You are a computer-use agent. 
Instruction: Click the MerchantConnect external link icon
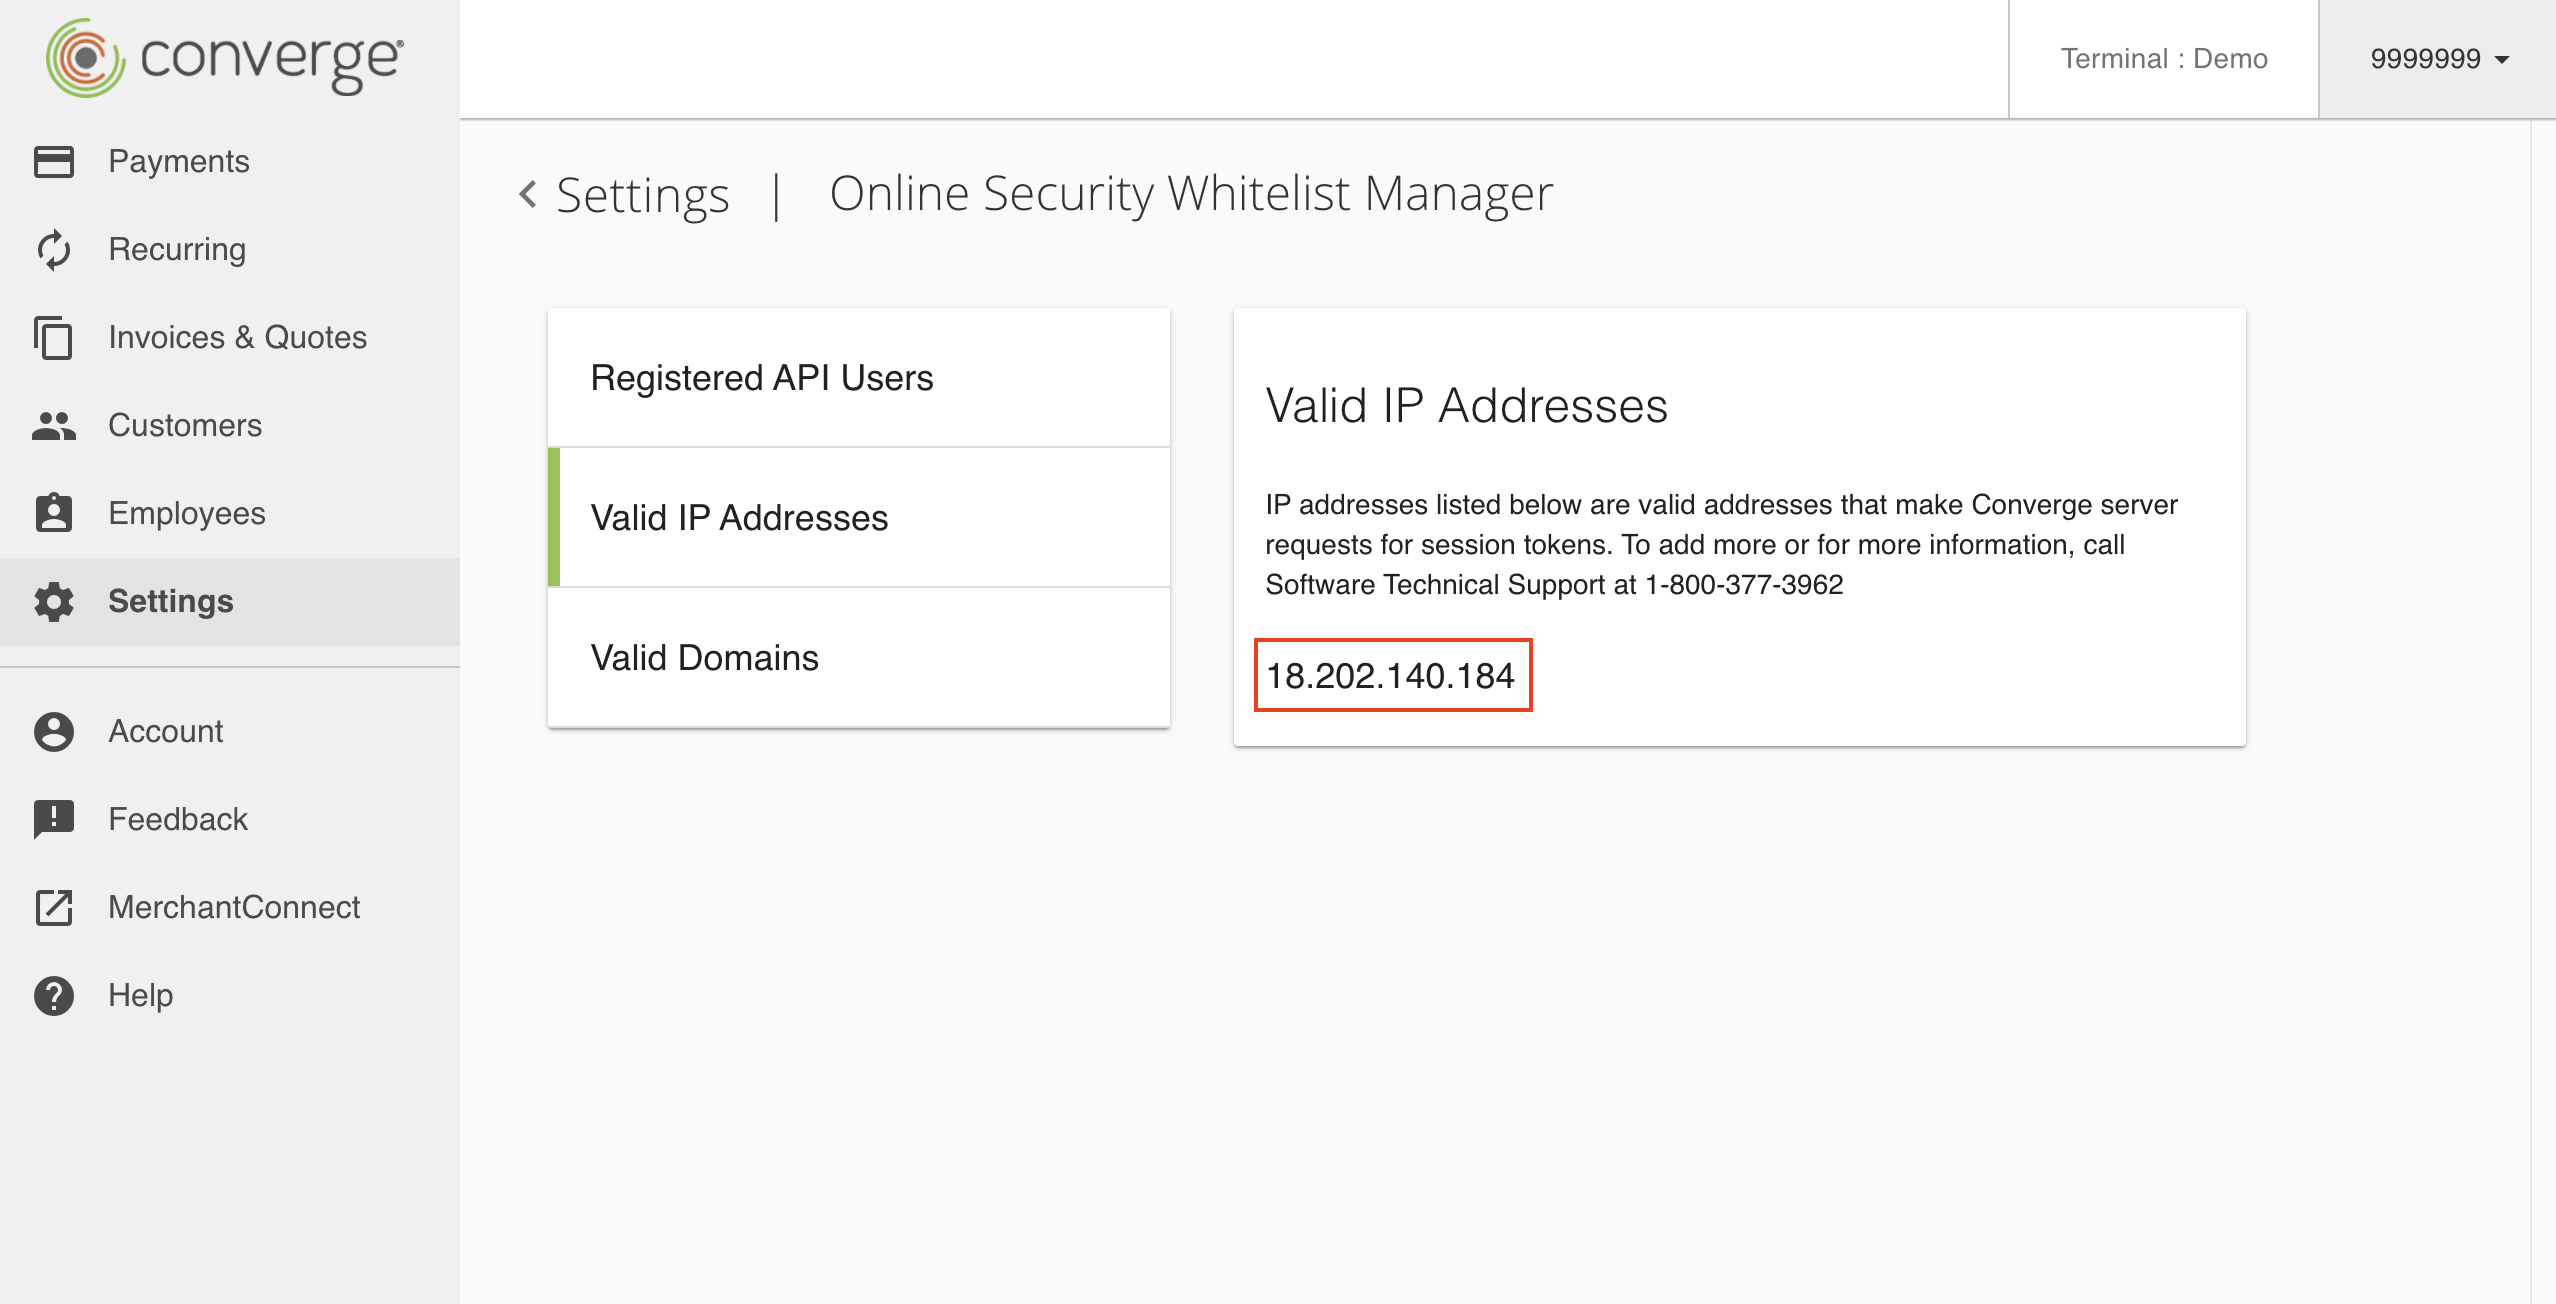[x=54, y=907]
